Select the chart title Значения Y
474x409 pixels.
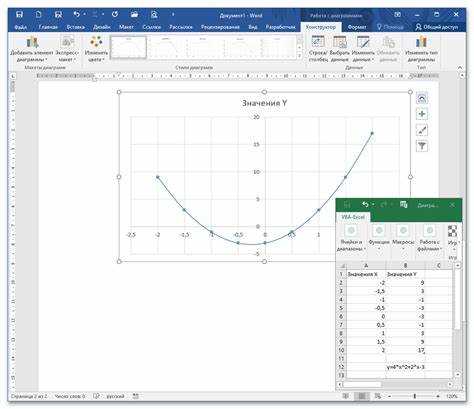pyautogui.click(x=264, y=103)
